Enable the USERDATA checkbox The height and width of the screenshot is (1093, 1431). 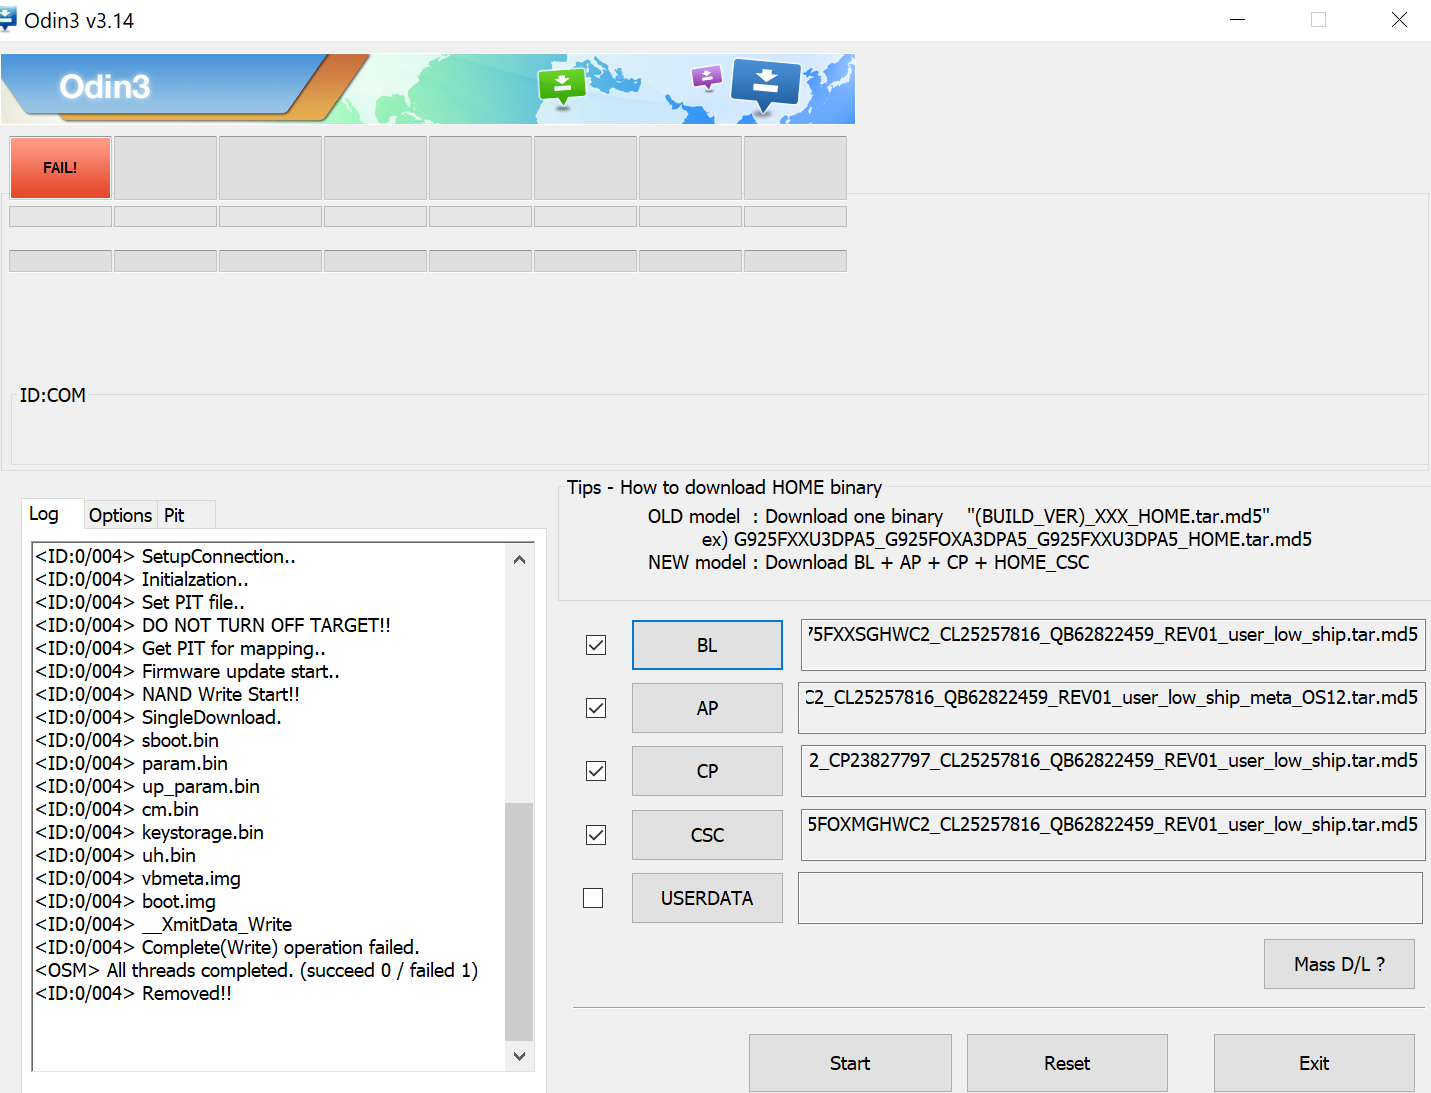[593, 898]
